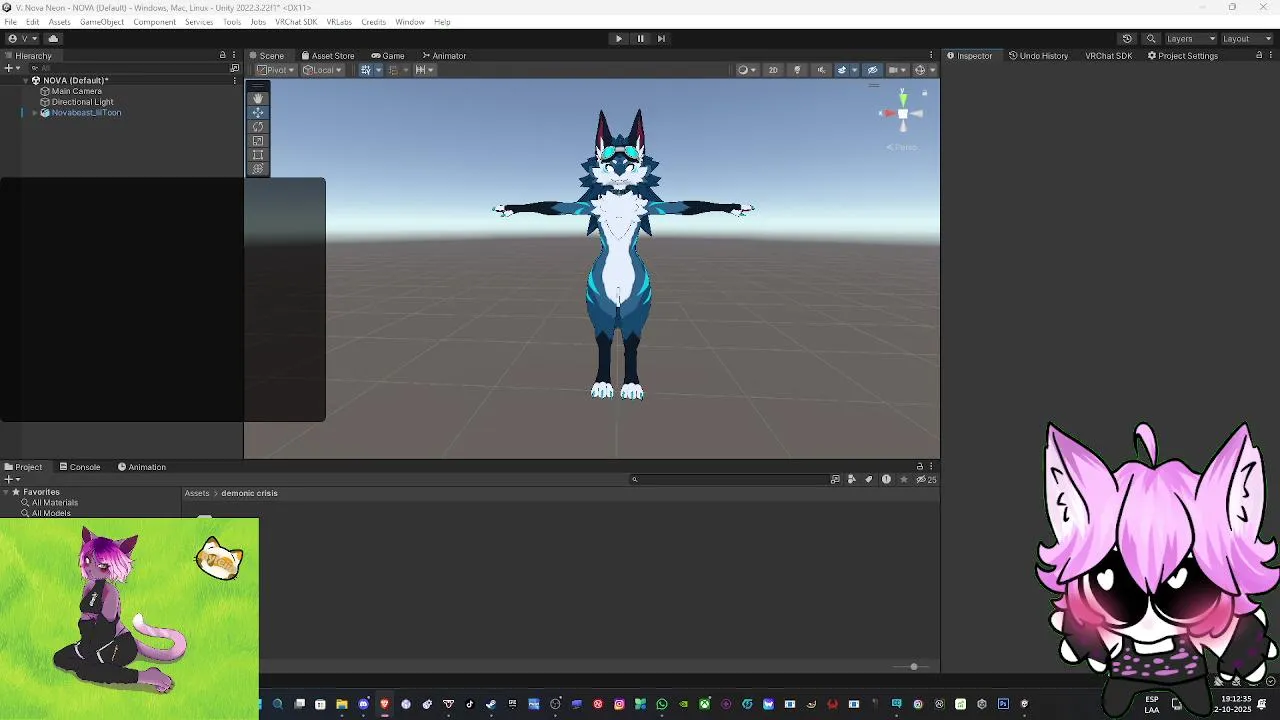This screenshot has width=1280, height=720.
Task: Toggle grid snapping button
Action: 393,70
